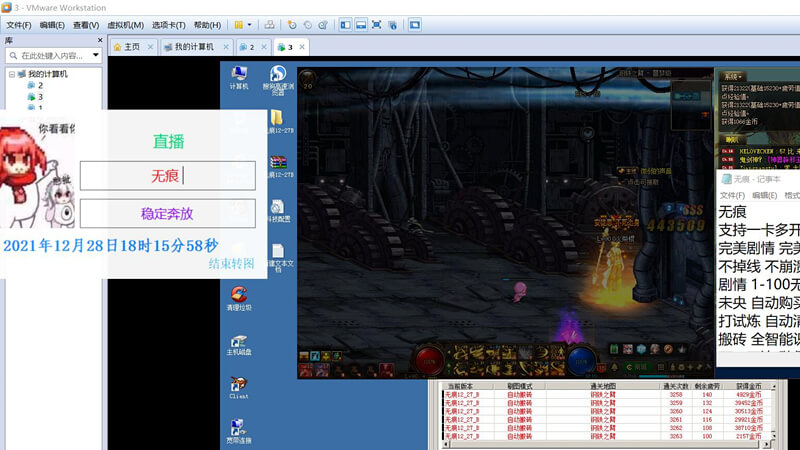Click the table scrollbar left arrow
This screenshot has height=450, width=800.
(x=446, y=444)
